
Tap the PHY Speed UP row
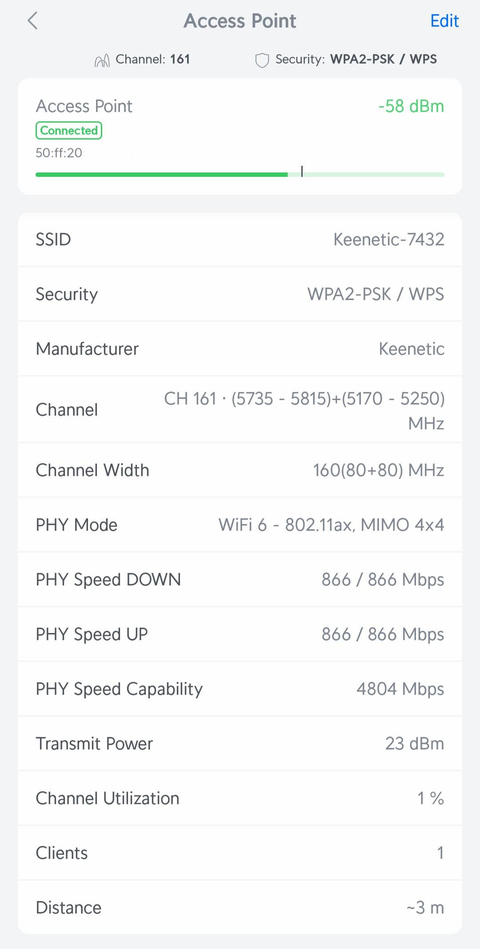pos(240,634)
